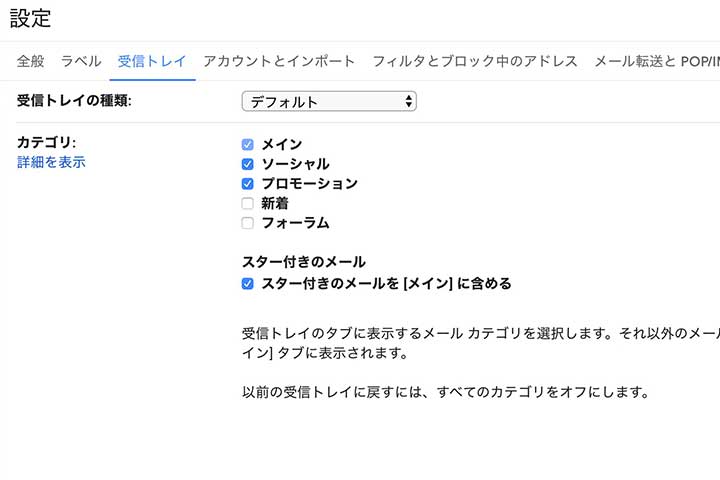Toggle スター付きのメールを [メイン] に含める checkbox
Viewport: 720px width, 480px height.
(248, 284)
